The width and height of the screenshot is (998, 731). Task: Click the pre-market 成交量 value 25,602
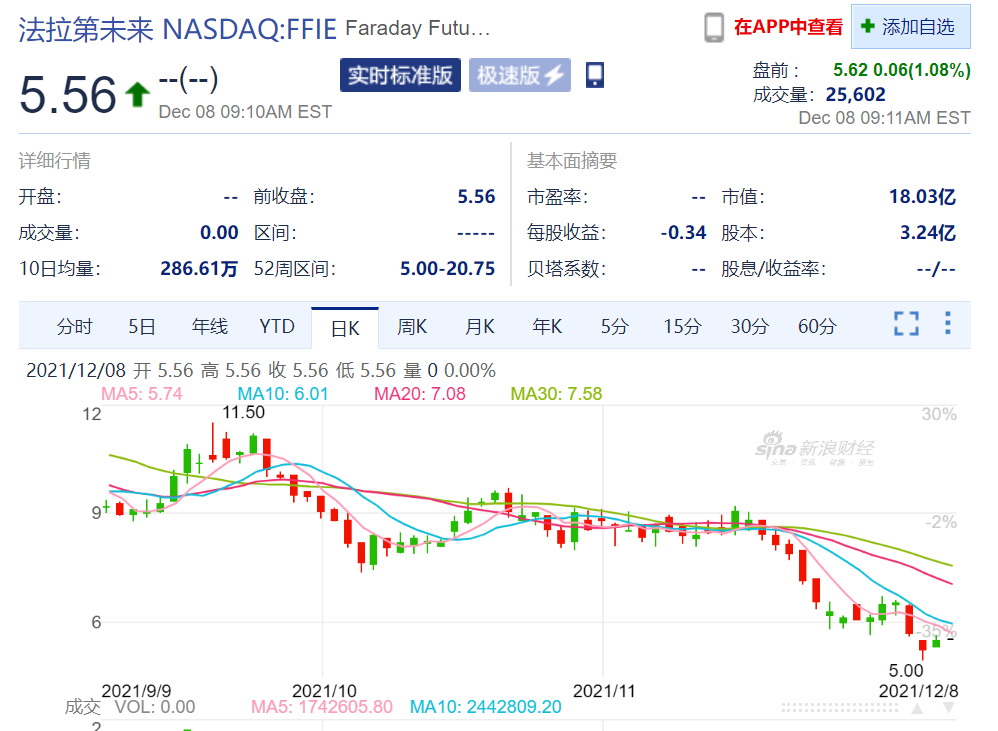[855, 95]
